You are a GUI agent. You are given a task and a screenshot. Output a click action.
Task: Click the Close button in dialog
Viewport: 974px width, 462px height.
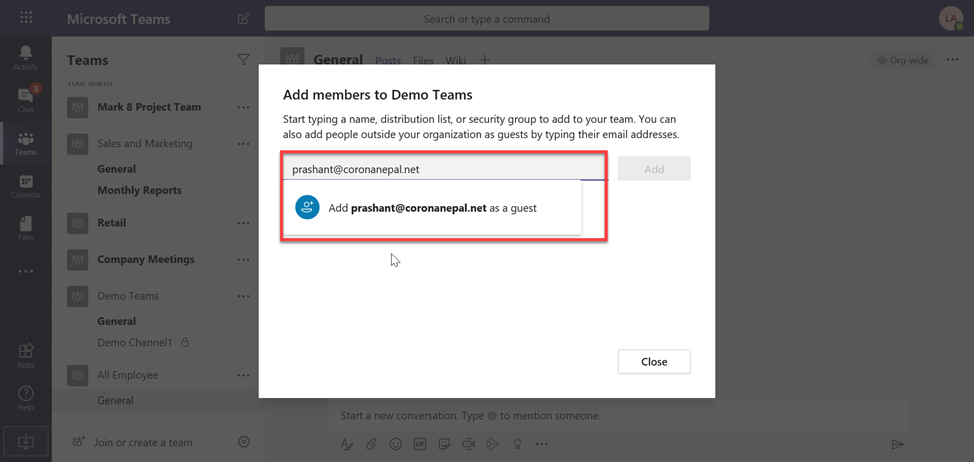click(x=654, y=361)
